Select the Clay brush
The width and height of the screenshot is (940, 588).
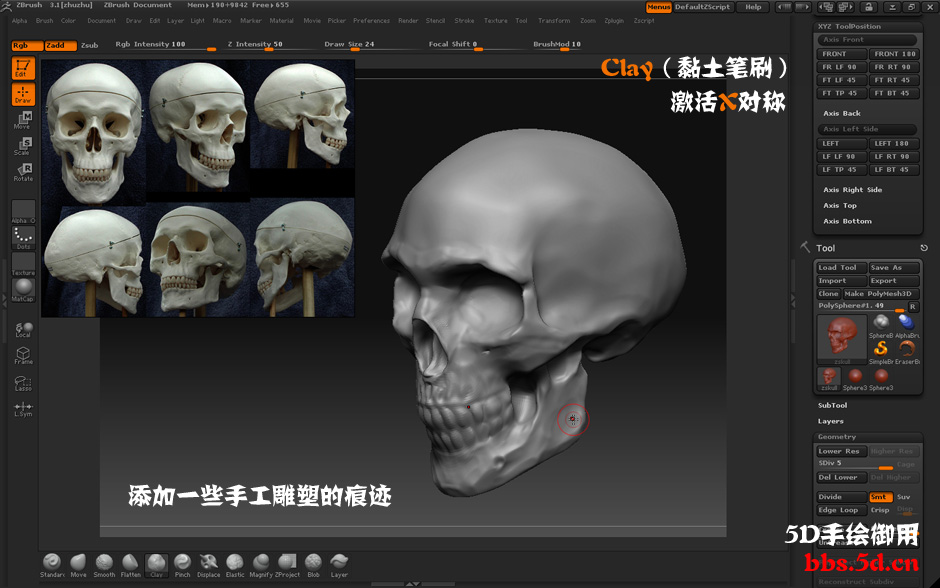point(156,566)
